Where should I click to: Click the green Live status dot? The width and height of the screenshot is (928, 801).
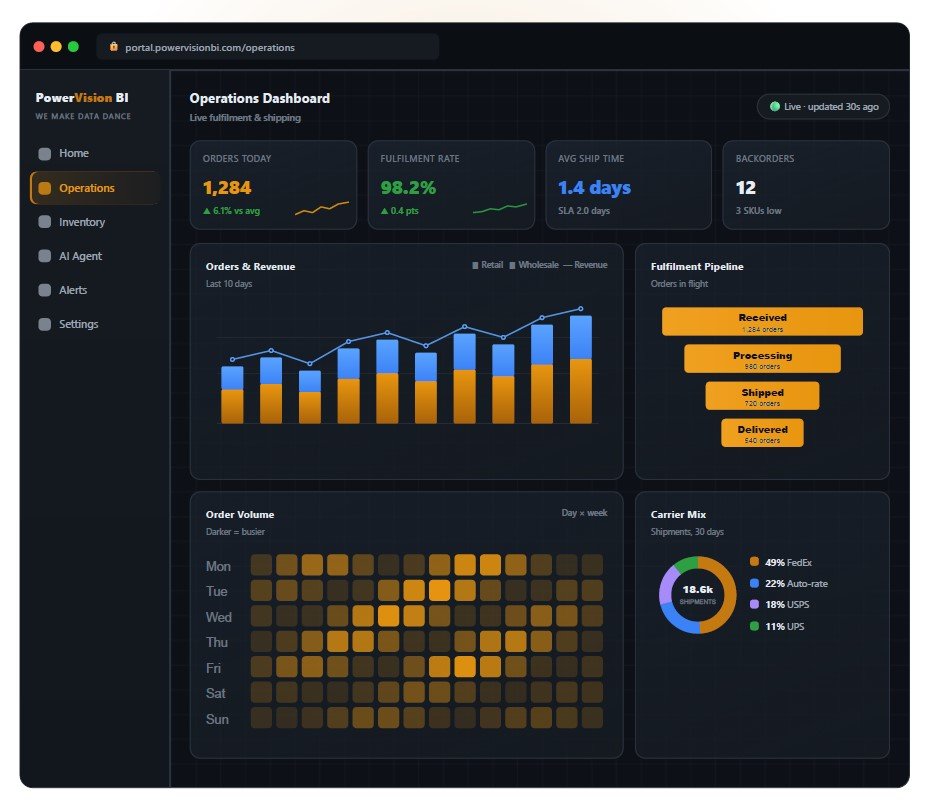[x=774, y=107]
